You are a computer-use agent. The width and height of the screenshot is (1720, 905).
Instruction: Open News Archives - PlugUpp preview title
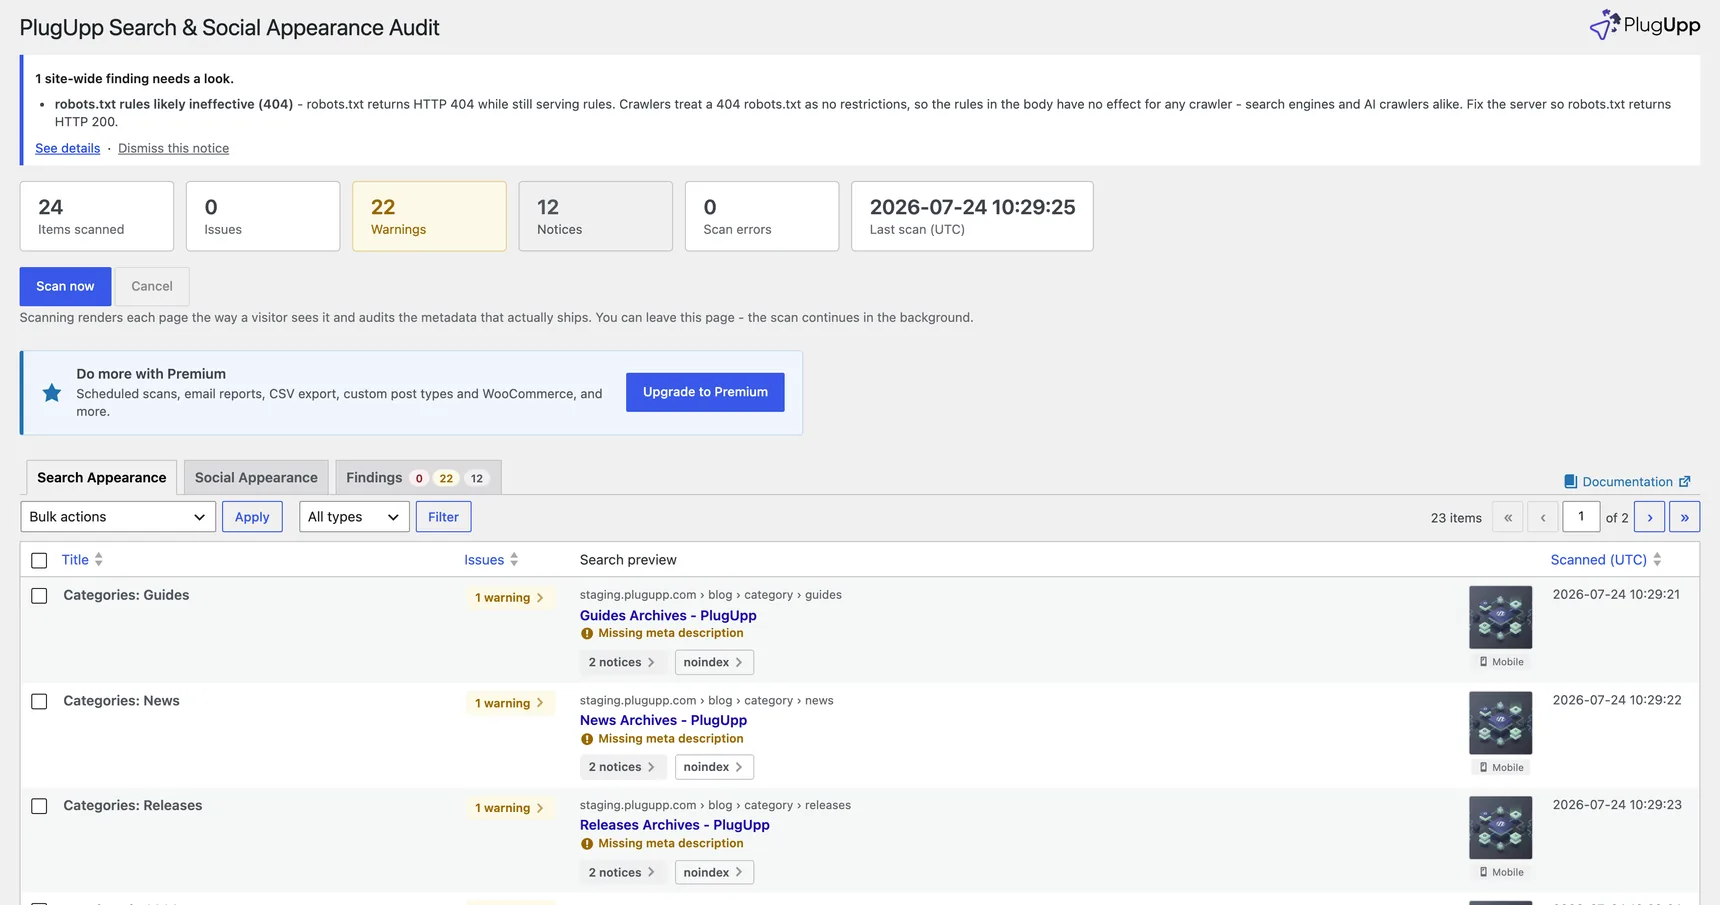tap(663, 721)
